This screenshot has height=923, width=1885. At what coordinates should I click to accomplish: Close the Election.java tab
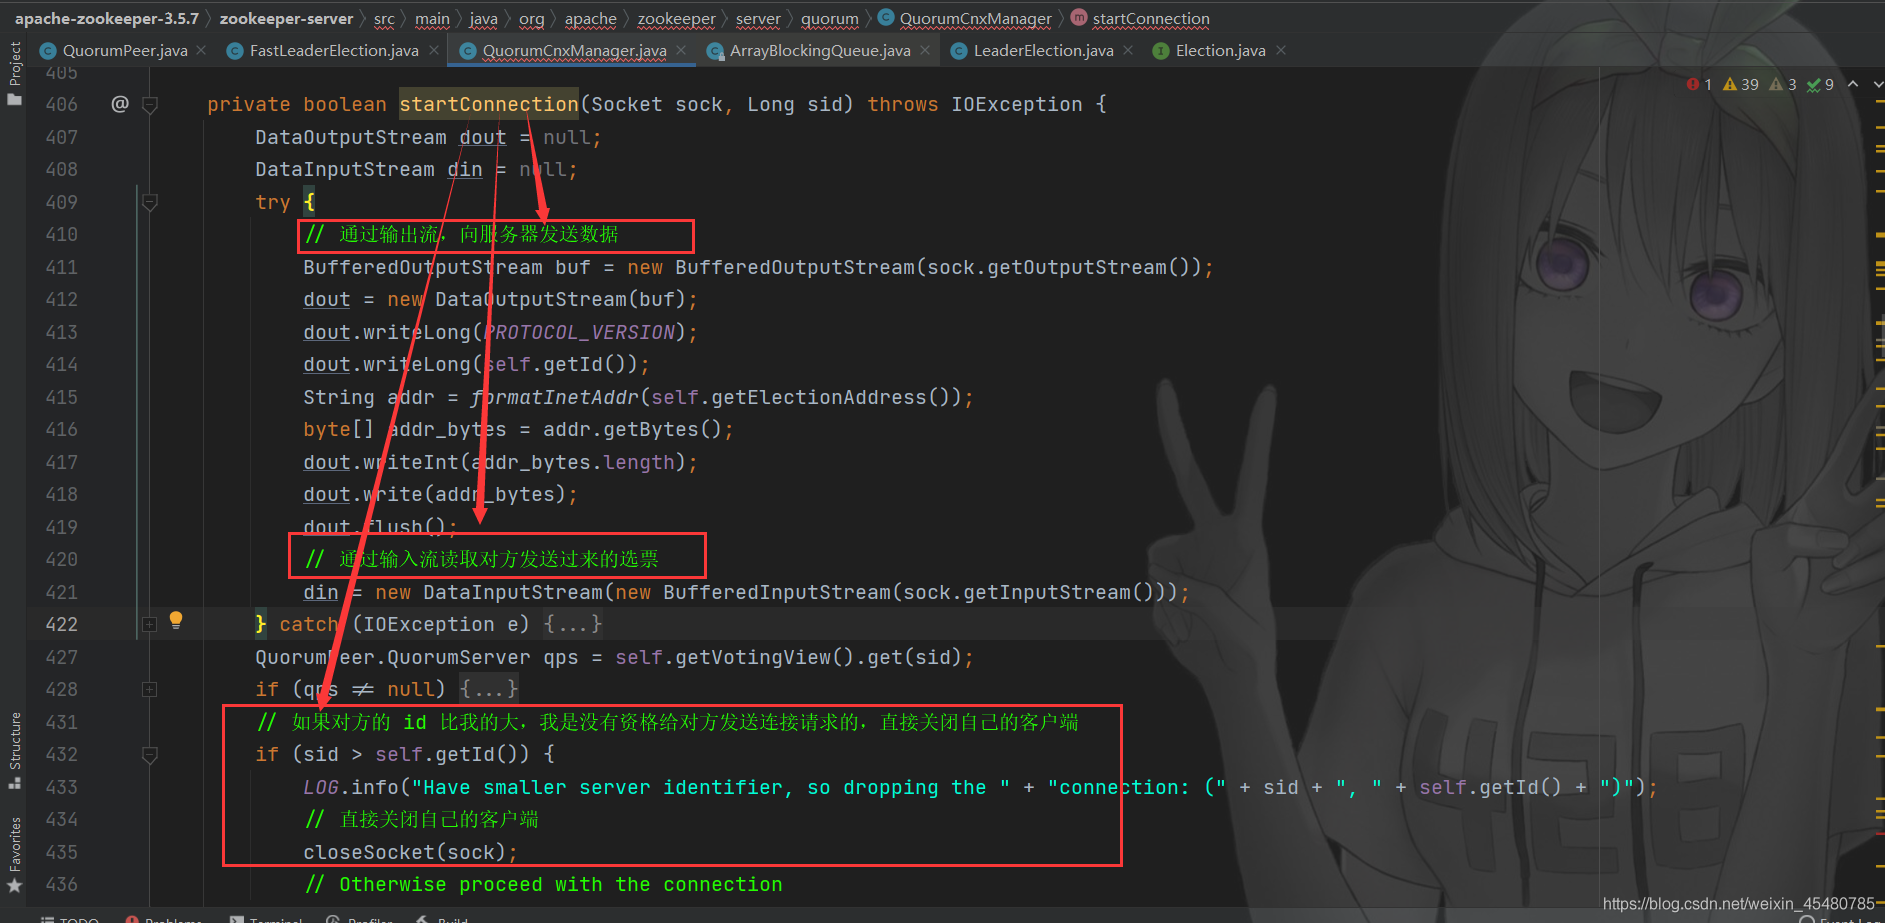pyautogui.click(x=1281, y=50)
